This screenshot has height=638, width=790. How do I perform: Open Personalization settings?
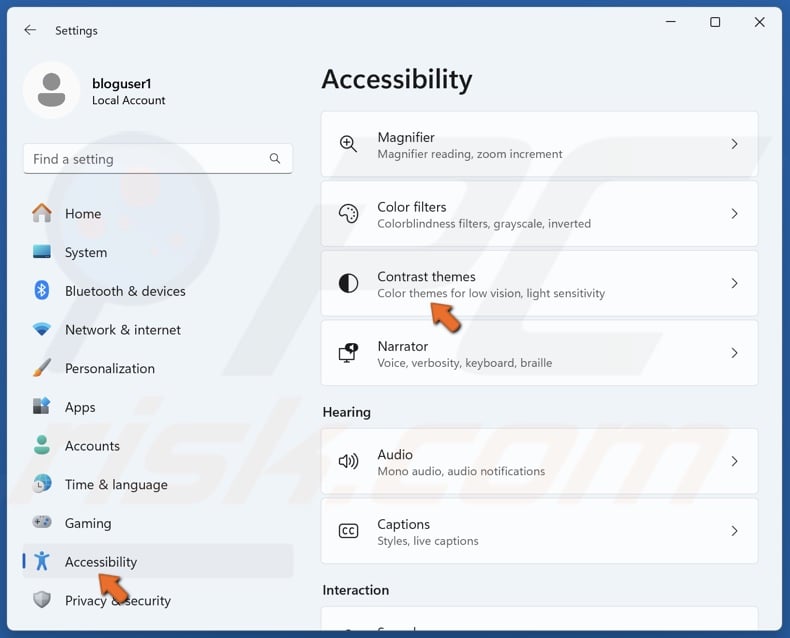click(110, 368)
